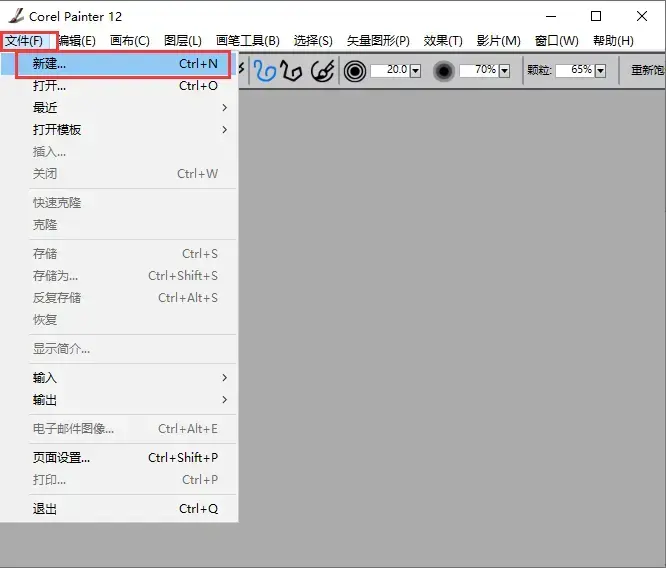Open the 窗口(W) menu
Image resolution: width=666 pixels, height=568 pixels.
[x=556, y=41]
